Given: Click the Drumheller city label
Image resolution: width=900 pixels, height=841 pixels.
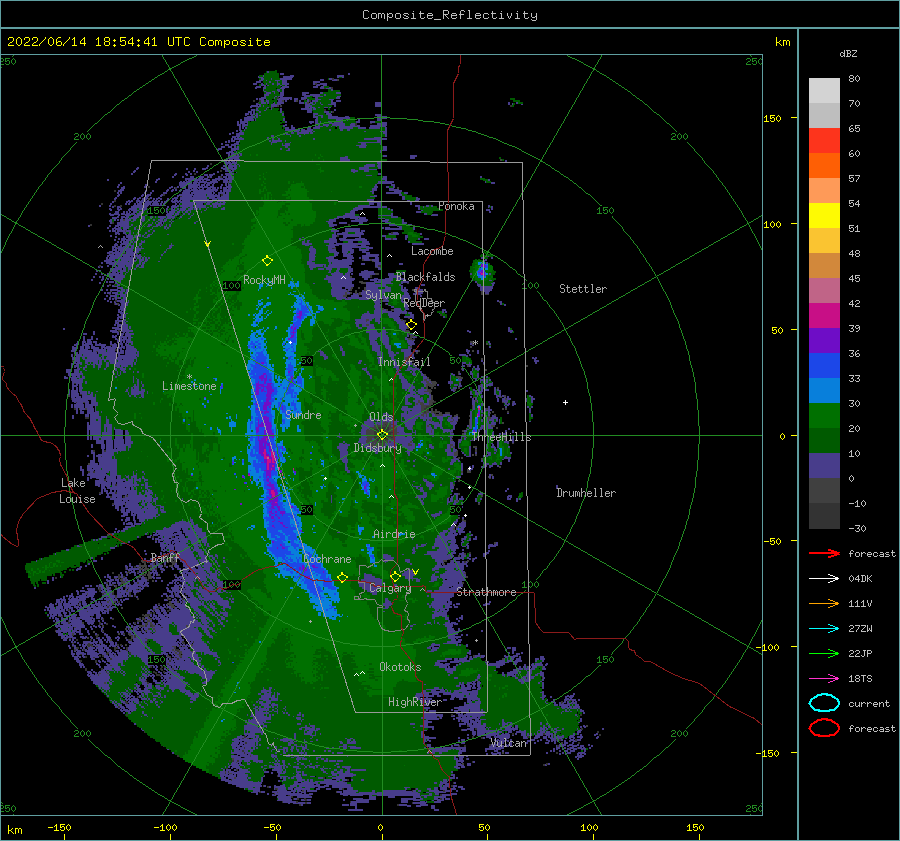Looking at the screenshot, I should pyautogui.click(x=586, y=493).
